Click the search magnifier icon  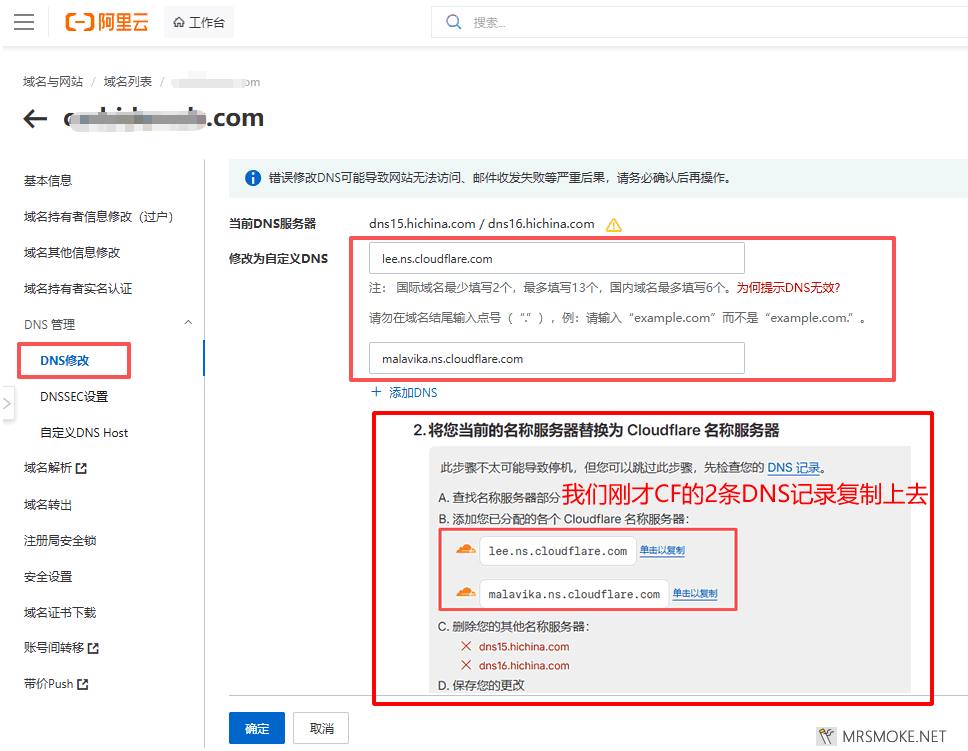pos(454,22)
